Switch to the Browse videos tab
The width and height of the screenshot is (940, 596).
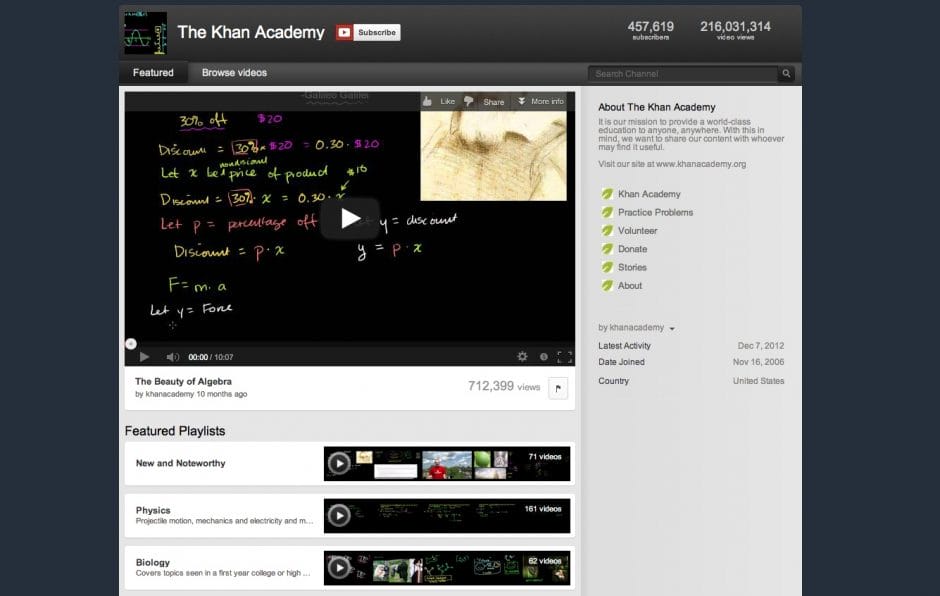tap(234, 73)
